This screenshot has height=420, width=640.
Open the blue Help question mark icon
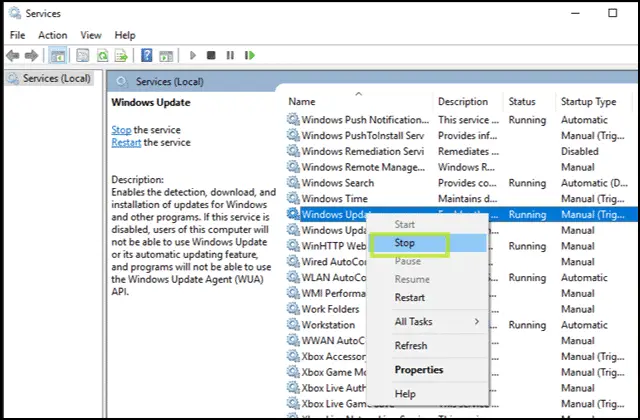[x=147, y=55]
